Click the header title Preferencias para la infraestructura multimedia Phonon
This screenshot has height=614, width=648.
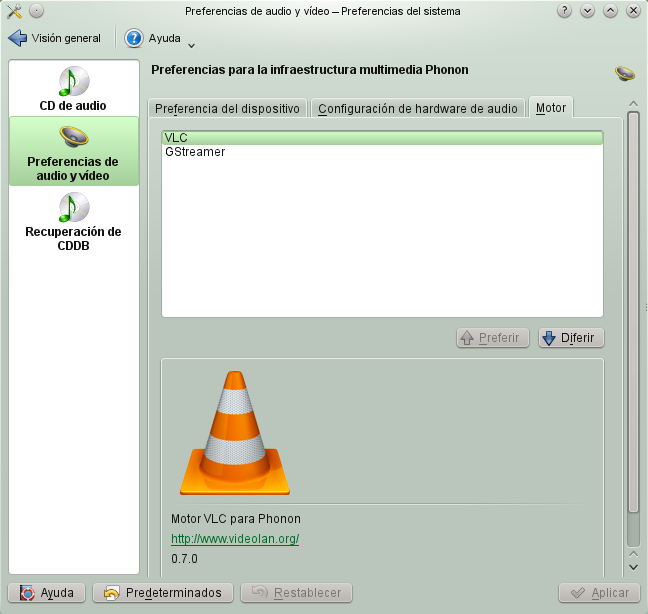pyautogui.click(x=310, y=70)
